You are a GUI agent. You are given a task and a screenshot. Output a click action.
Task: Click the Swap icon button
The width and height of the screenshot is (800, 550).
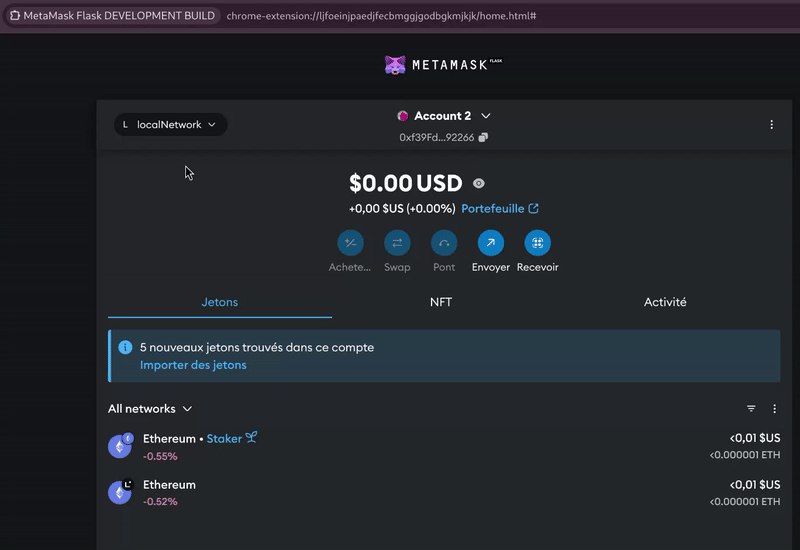pyautogui.click(x=397, y=243)
